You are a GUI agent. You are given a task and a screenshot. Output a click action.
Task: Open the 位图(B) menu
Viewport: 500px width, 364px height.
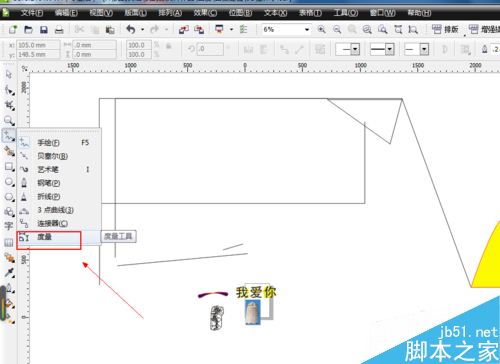[x=240, y=13]
